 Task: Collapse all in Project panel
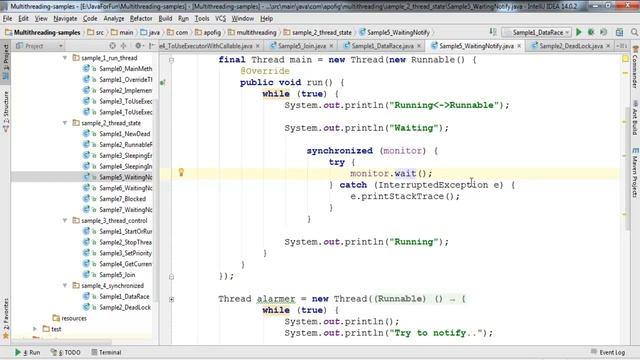(x=123, y=46)
